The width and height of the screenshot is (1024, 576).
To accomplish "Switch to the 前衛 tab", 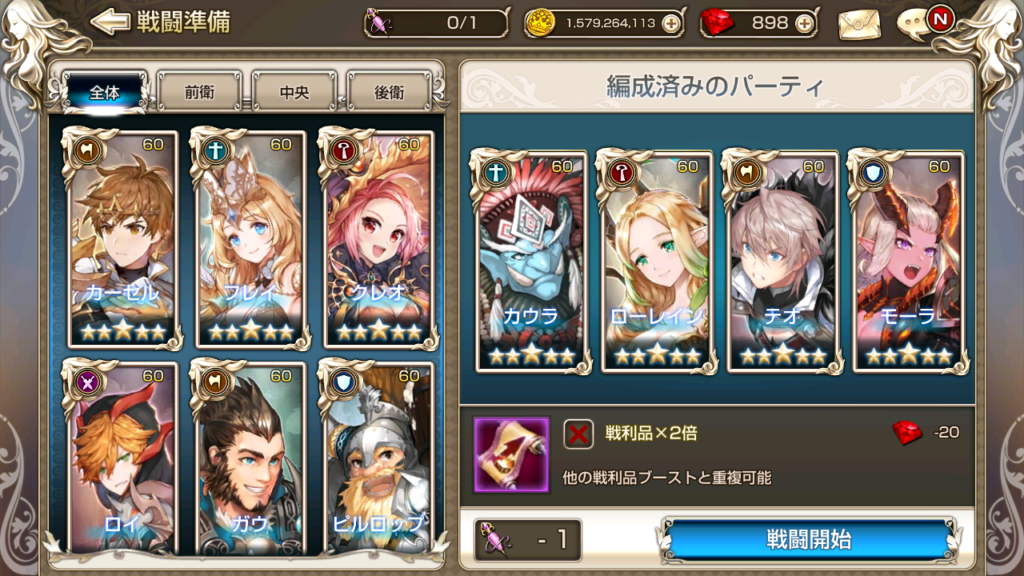I will point(199,92).
